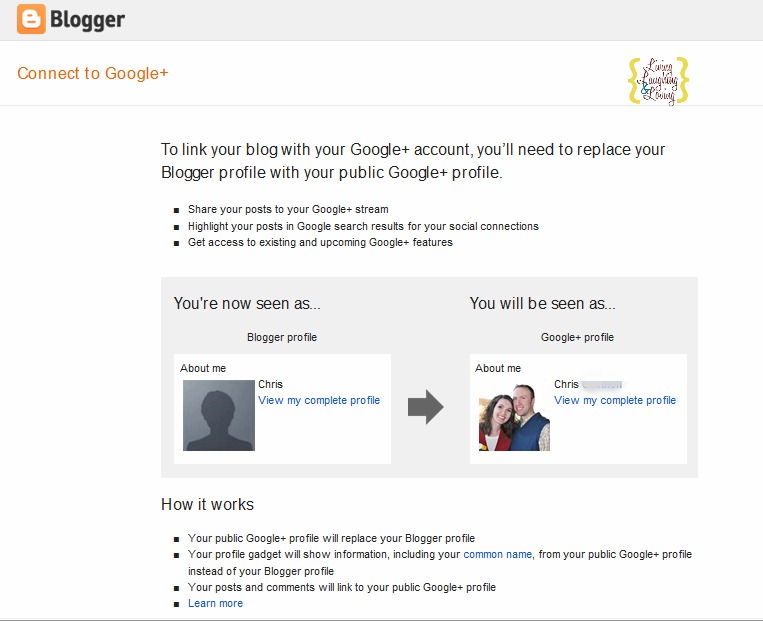The width and height of the screenshot is (763, 621).
Task: Click the orange Blogger logo icon
Action: pos(31,19)
